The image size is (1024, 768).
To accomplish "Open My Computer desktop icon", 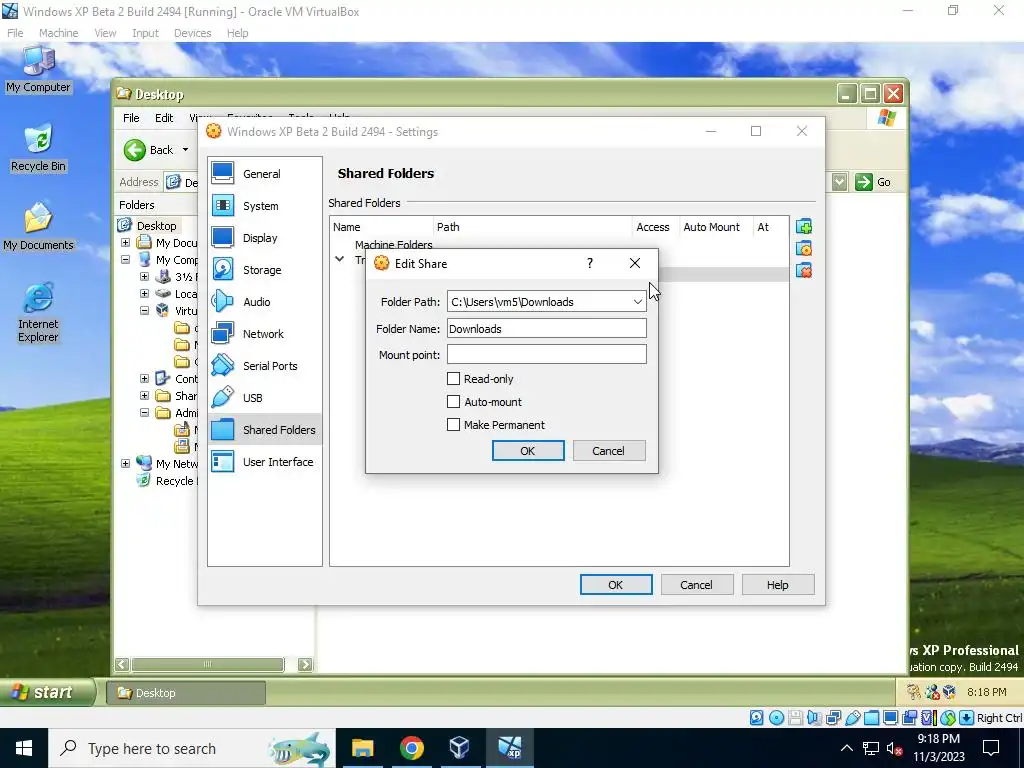I will 38,70.
